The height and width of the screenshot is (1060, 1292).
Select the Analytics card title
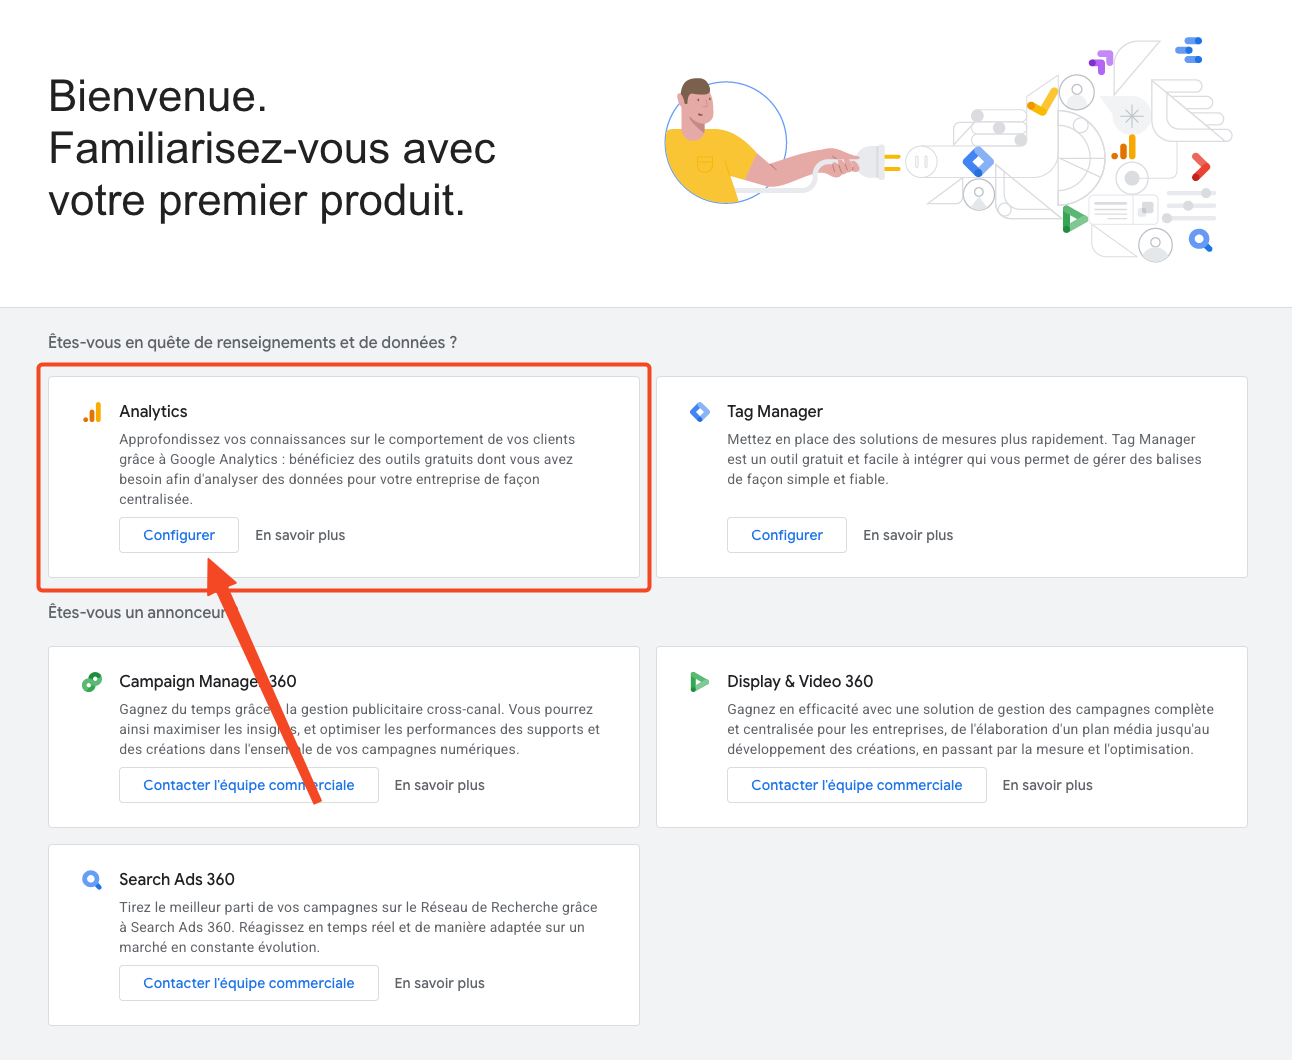[x=153, y=412]
